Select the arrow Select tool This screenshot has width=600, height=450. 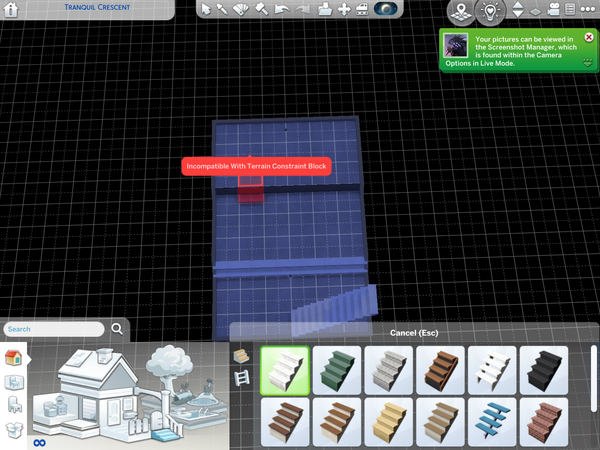click(x=206, y=9)
